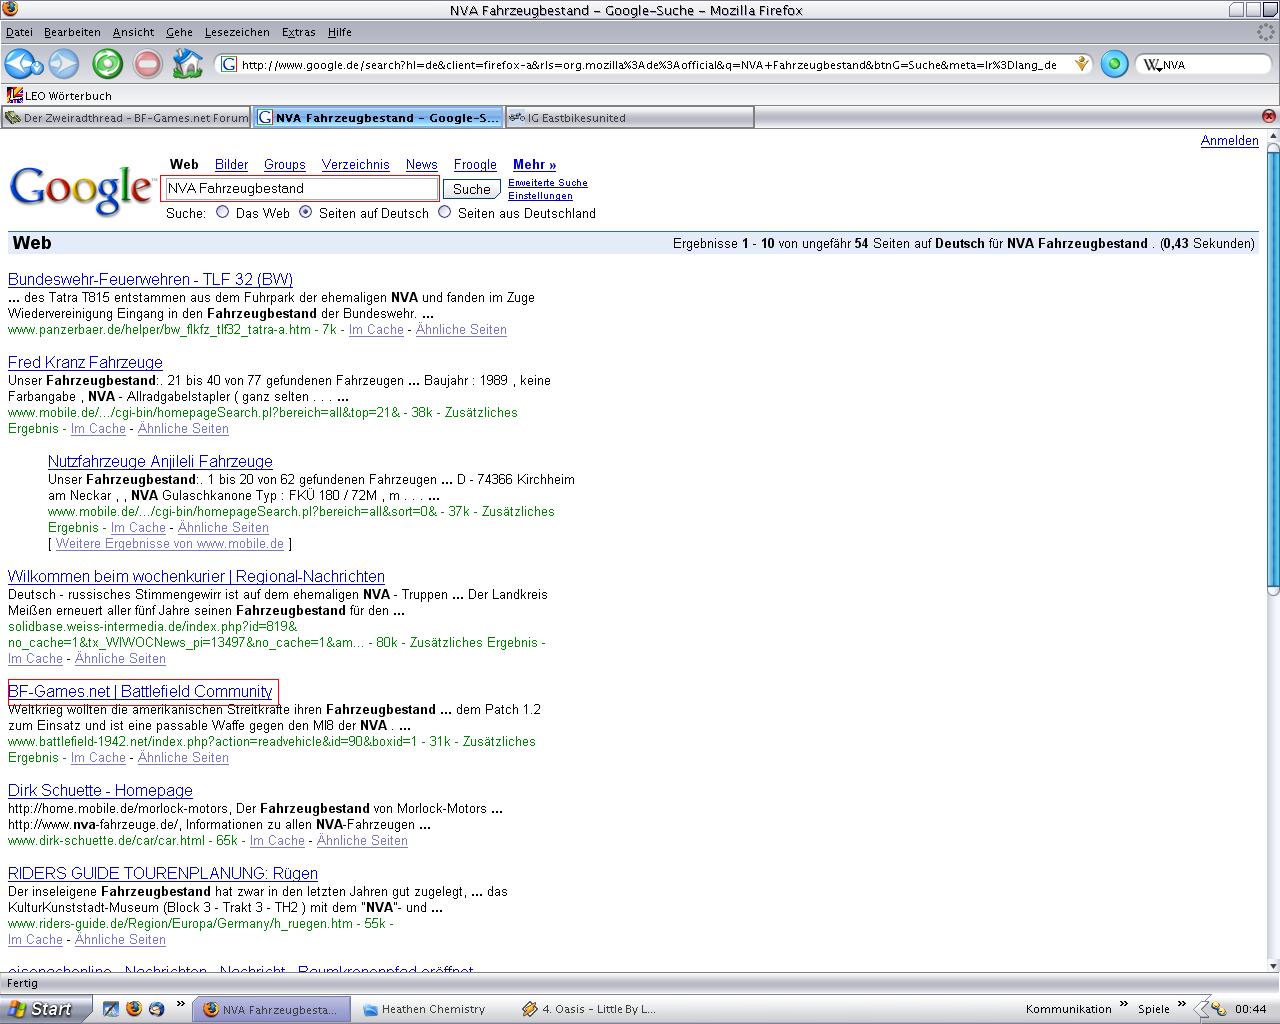Click the Wikipedia search box containing NVA
The height and width of the screenshot is (1024, 1280).
pyautogui.click(x=1203, y=65)
